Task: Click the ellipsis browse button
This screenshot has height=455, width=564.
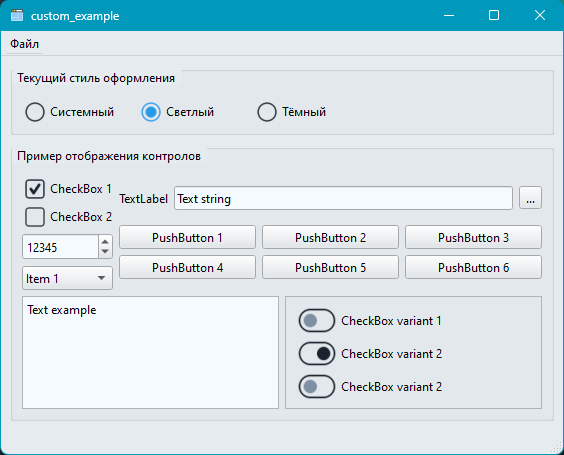Action: [530, 197]
